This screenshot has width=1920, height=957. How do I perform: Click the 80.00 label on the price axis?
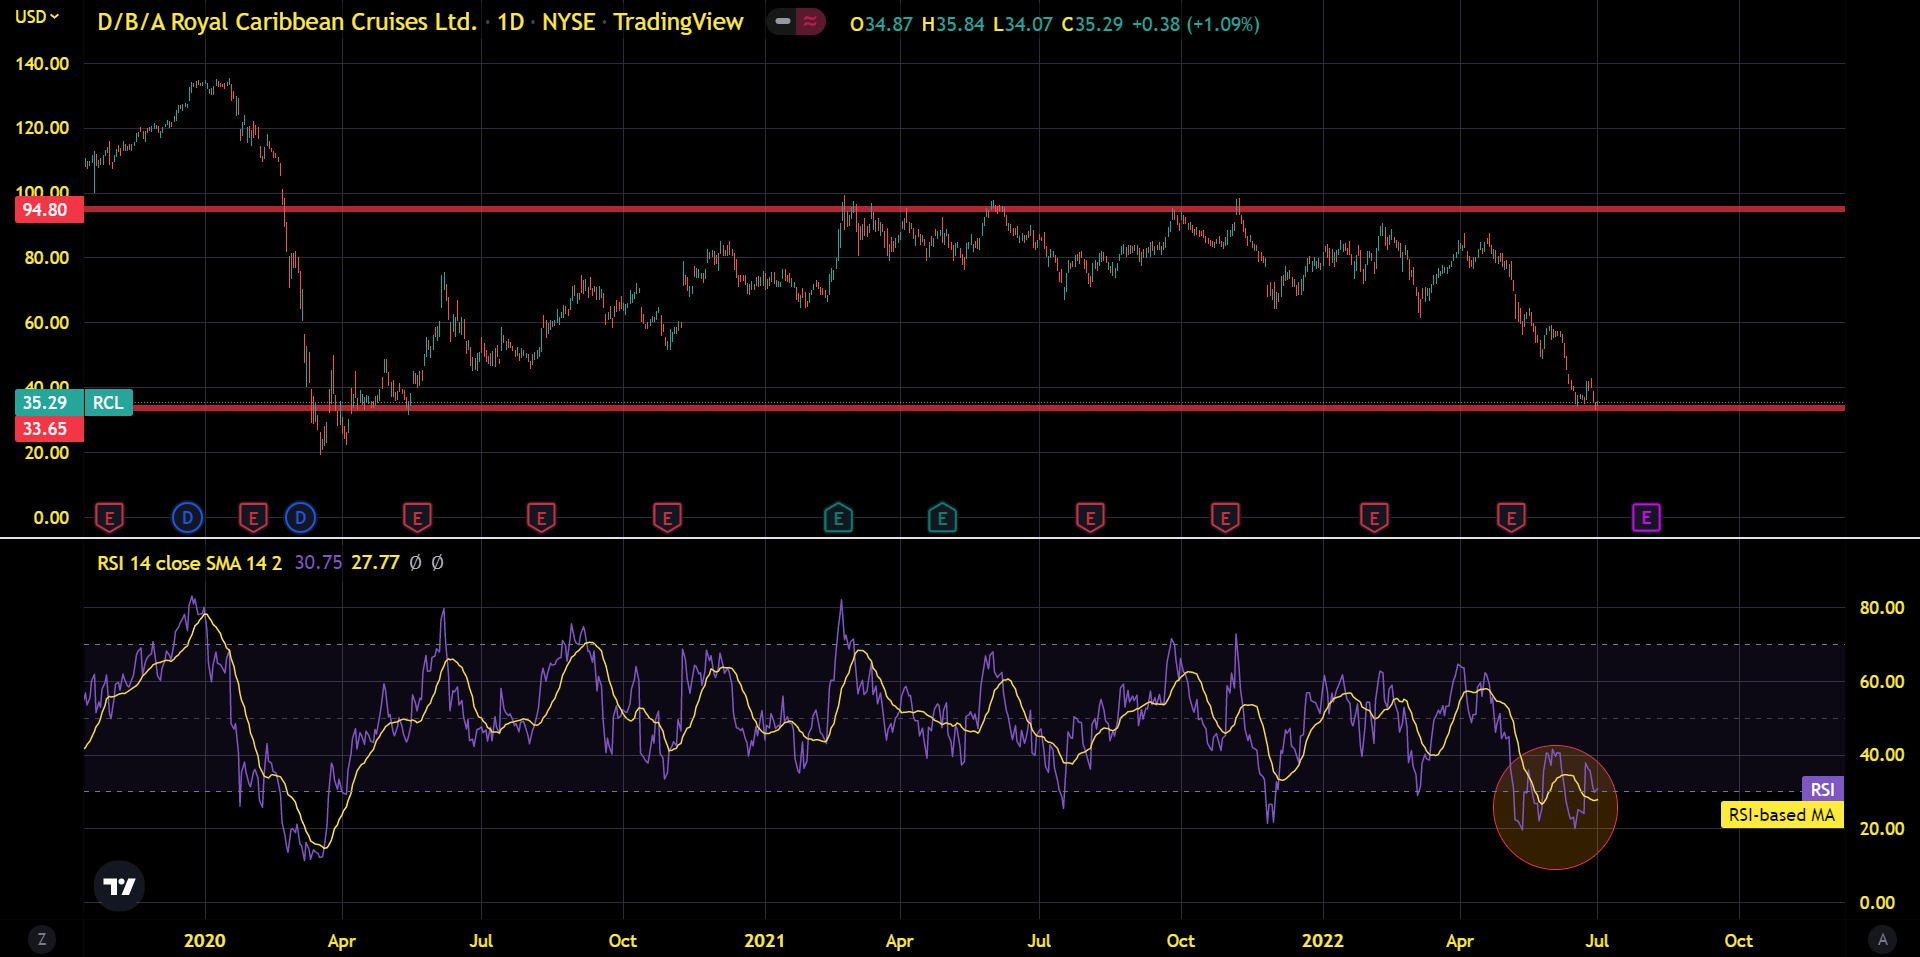[x=46, y=258]
